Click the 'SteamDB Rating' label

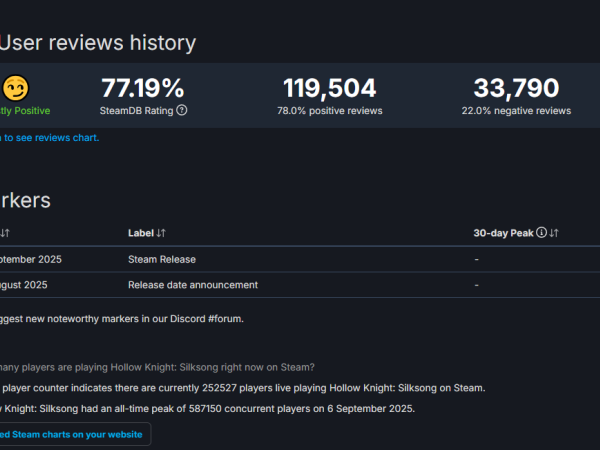click(136, 111)
